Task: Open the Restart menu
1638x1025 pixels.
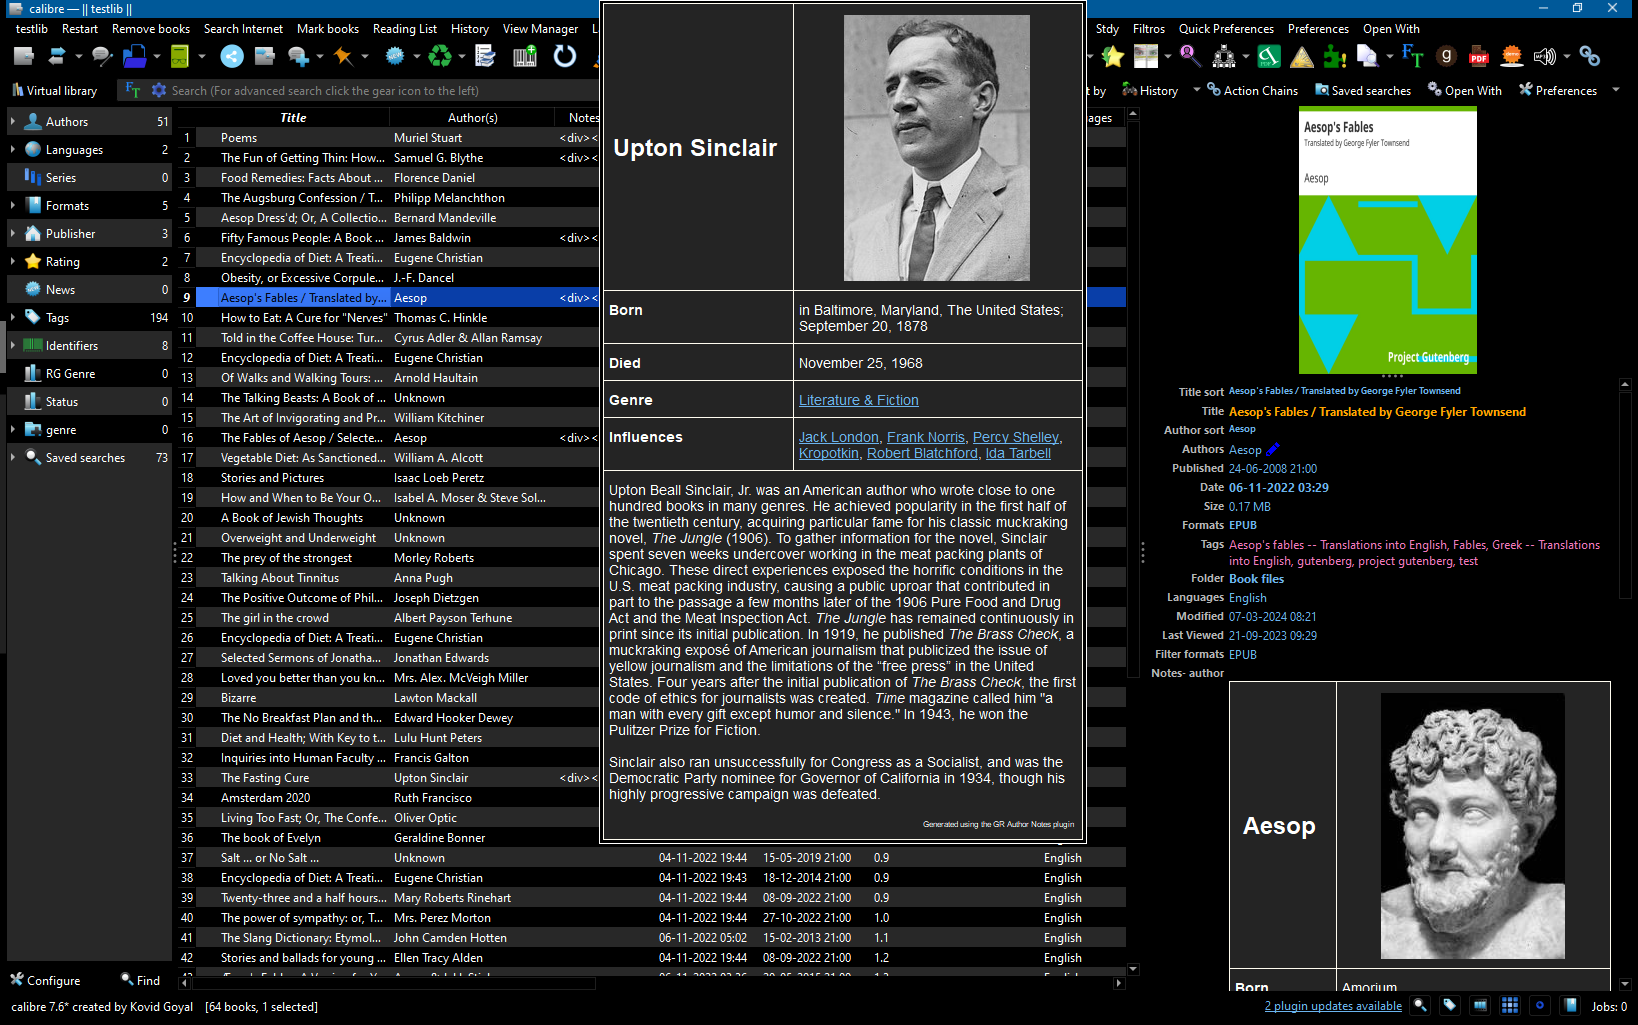Action: click(80, 29)
